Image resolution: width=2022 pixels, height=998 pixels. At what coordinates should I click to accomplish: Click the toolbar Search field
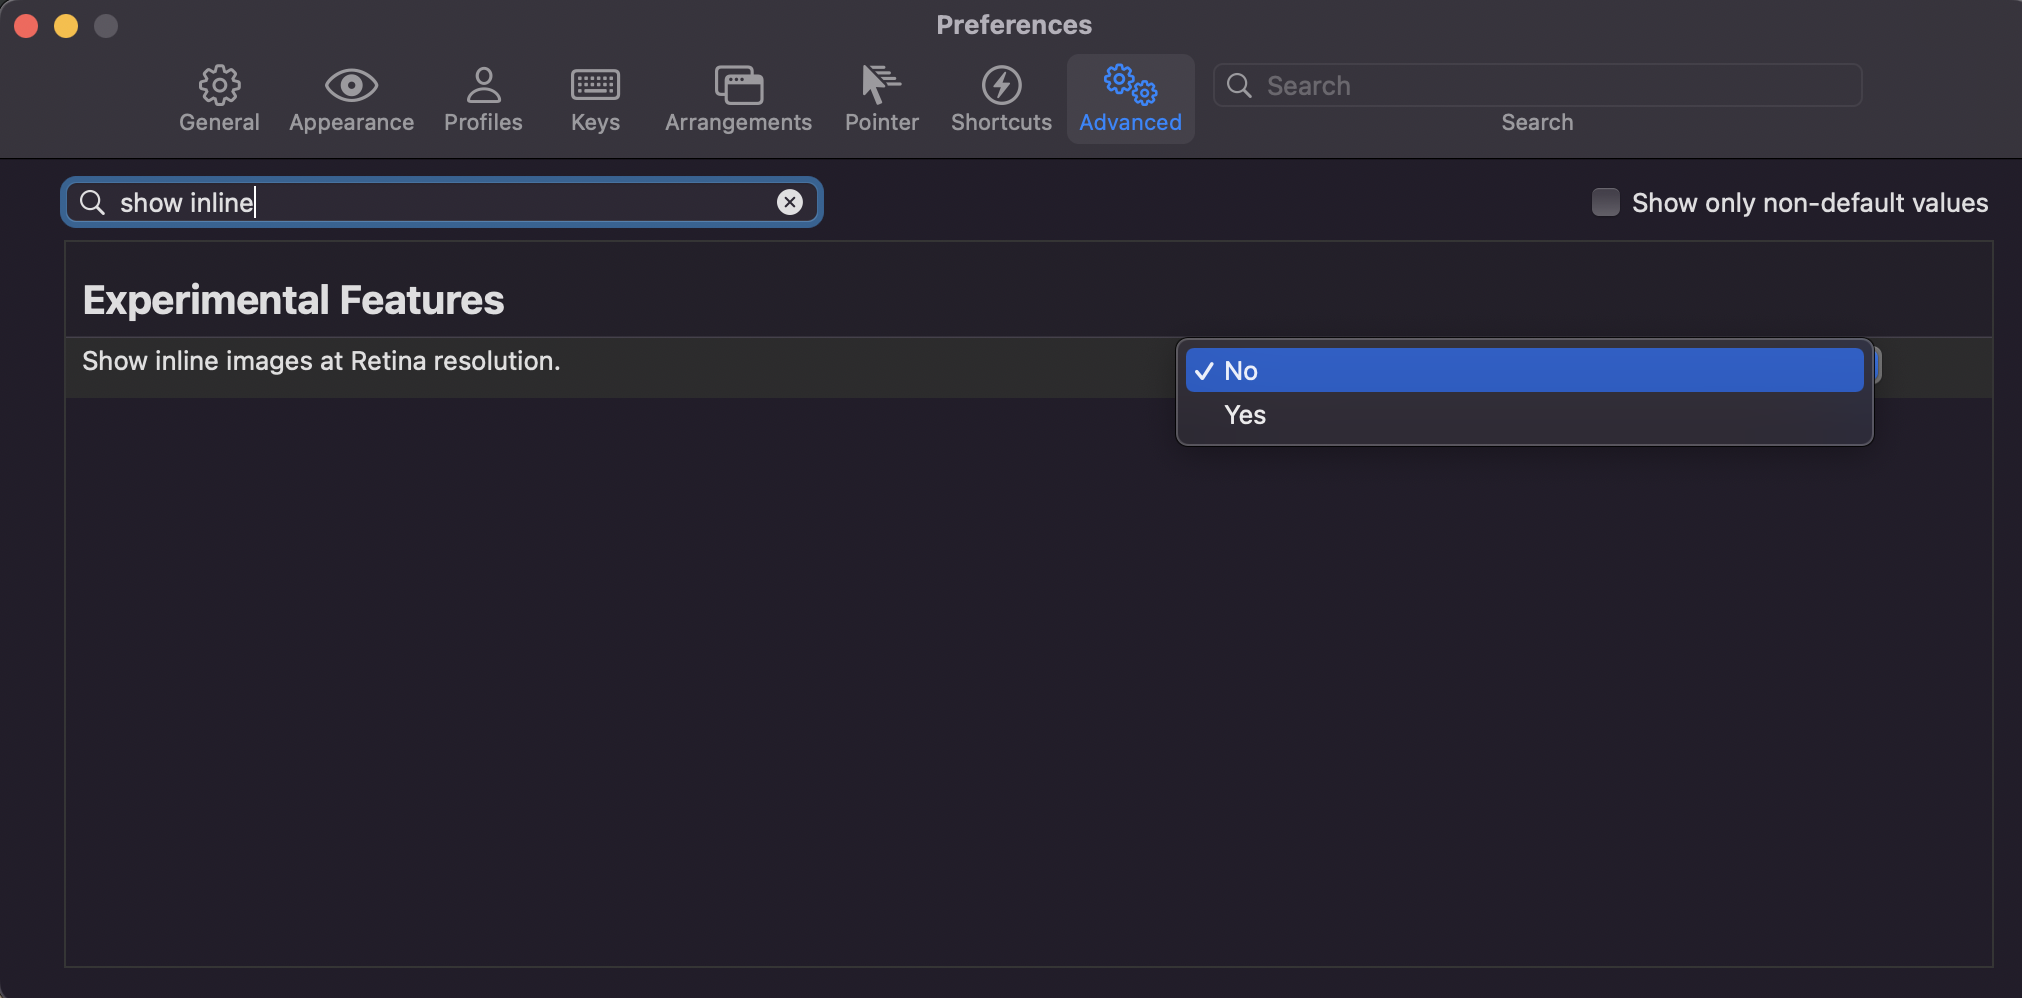click(x=1550, y=86)
